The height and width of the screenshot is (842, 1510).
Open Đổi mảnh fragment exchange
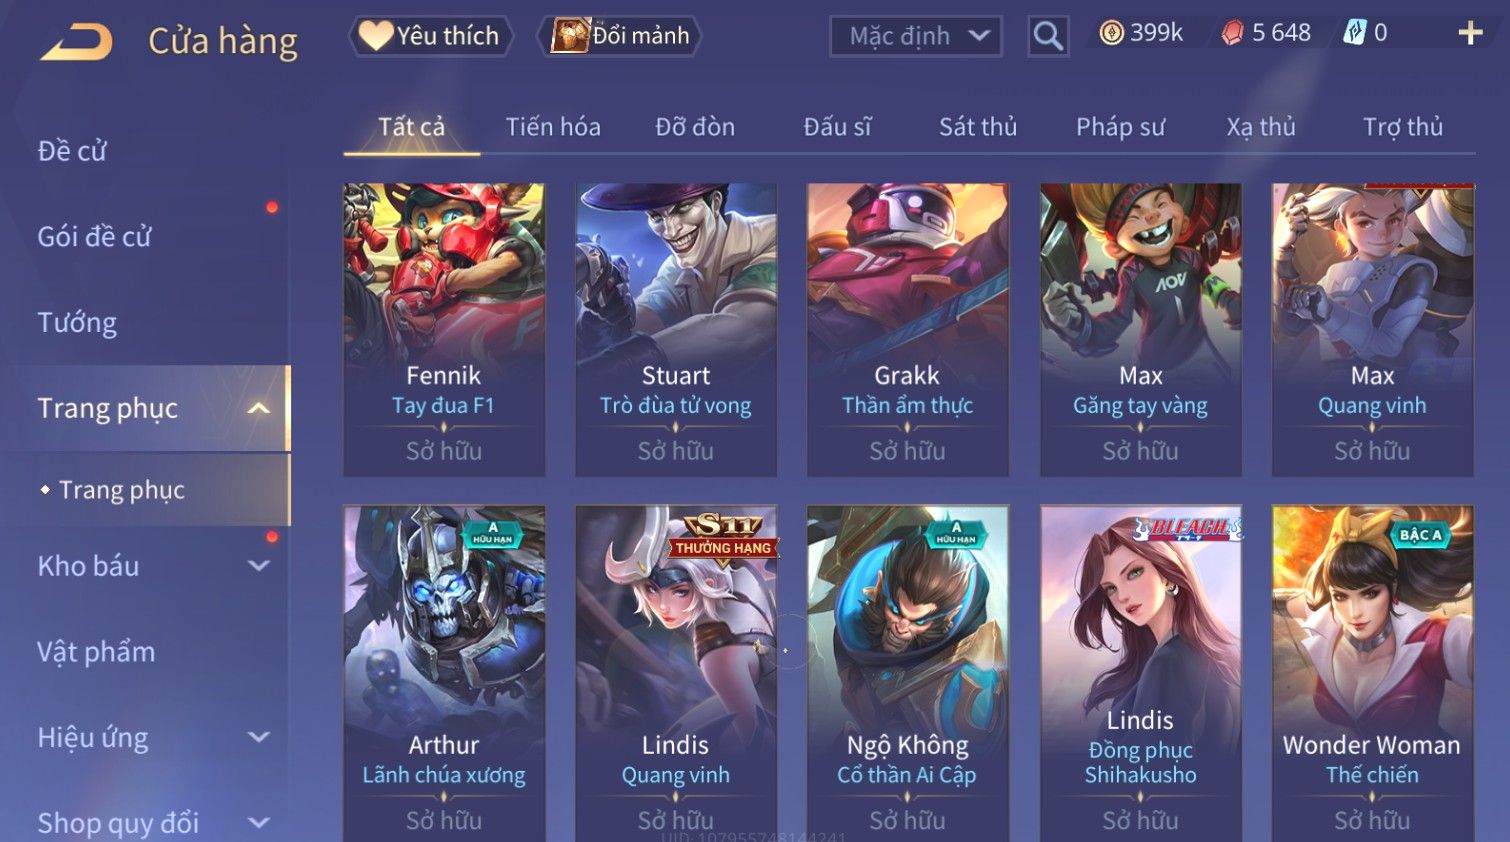pos(620,36)
